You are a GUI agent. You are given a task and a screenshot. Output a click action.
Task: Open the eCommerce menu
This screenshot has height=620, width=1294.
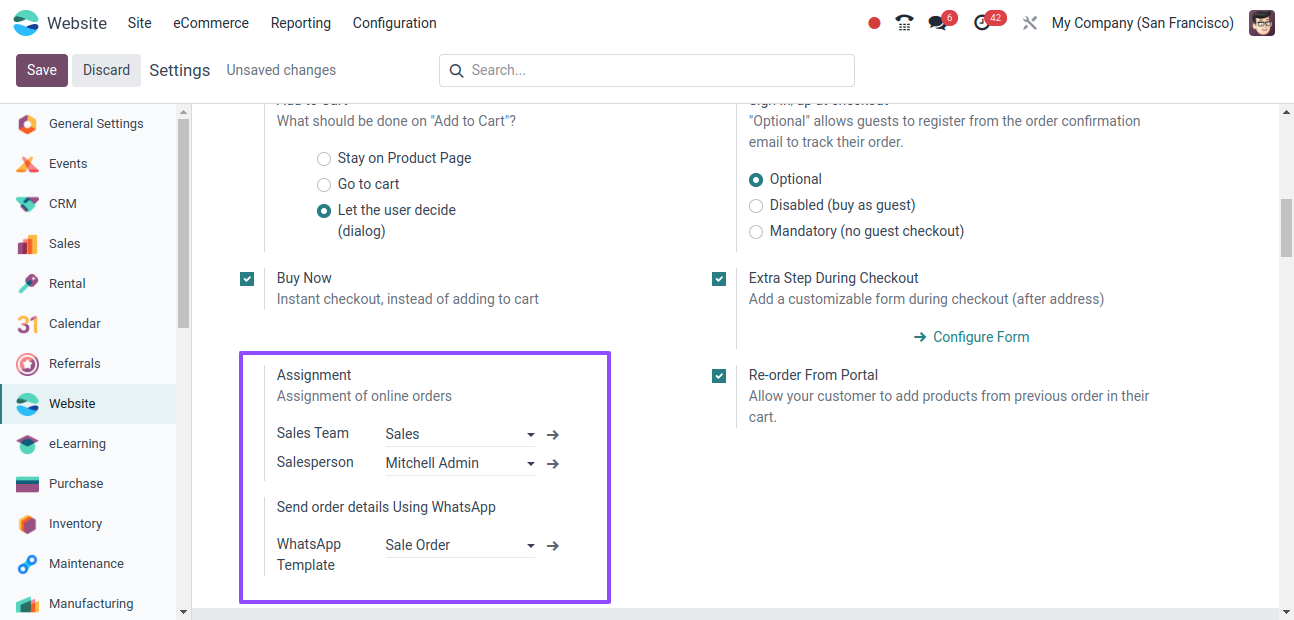pos(211,23)
